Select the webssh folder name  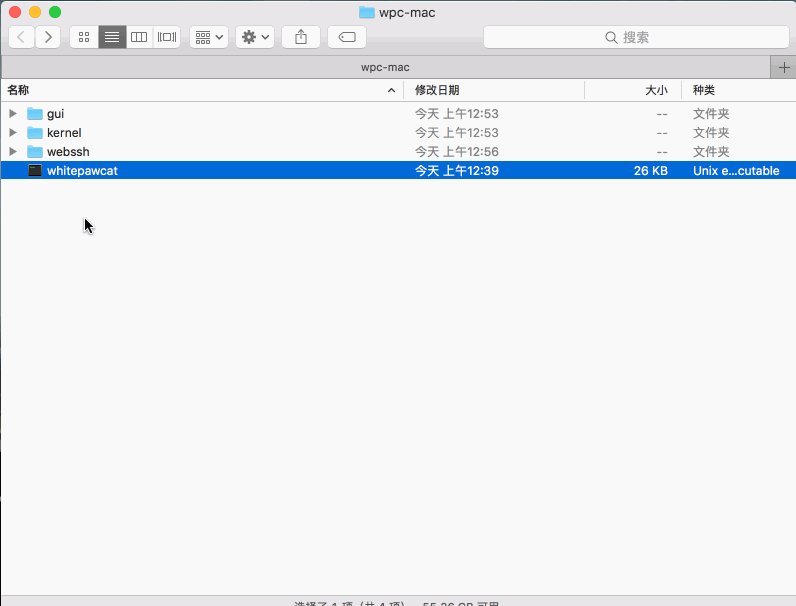click(68, 152)
